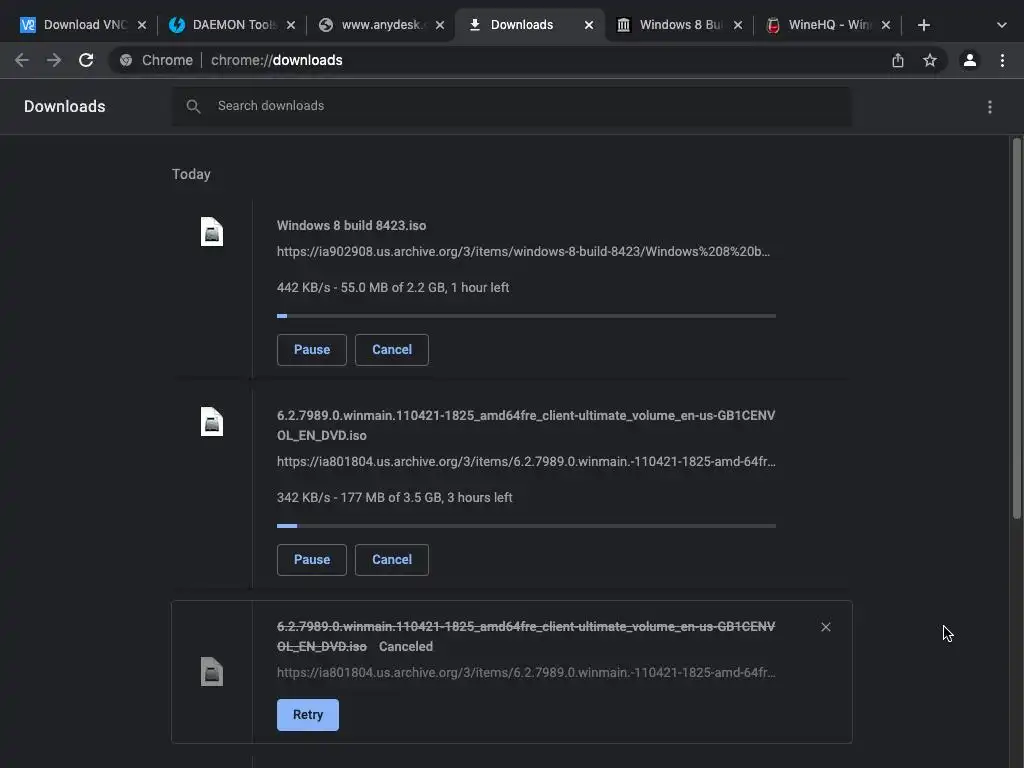Retry the canceled 6.2.7989 download
Screen dimensions: 1024x768
[x=308, y=714]
